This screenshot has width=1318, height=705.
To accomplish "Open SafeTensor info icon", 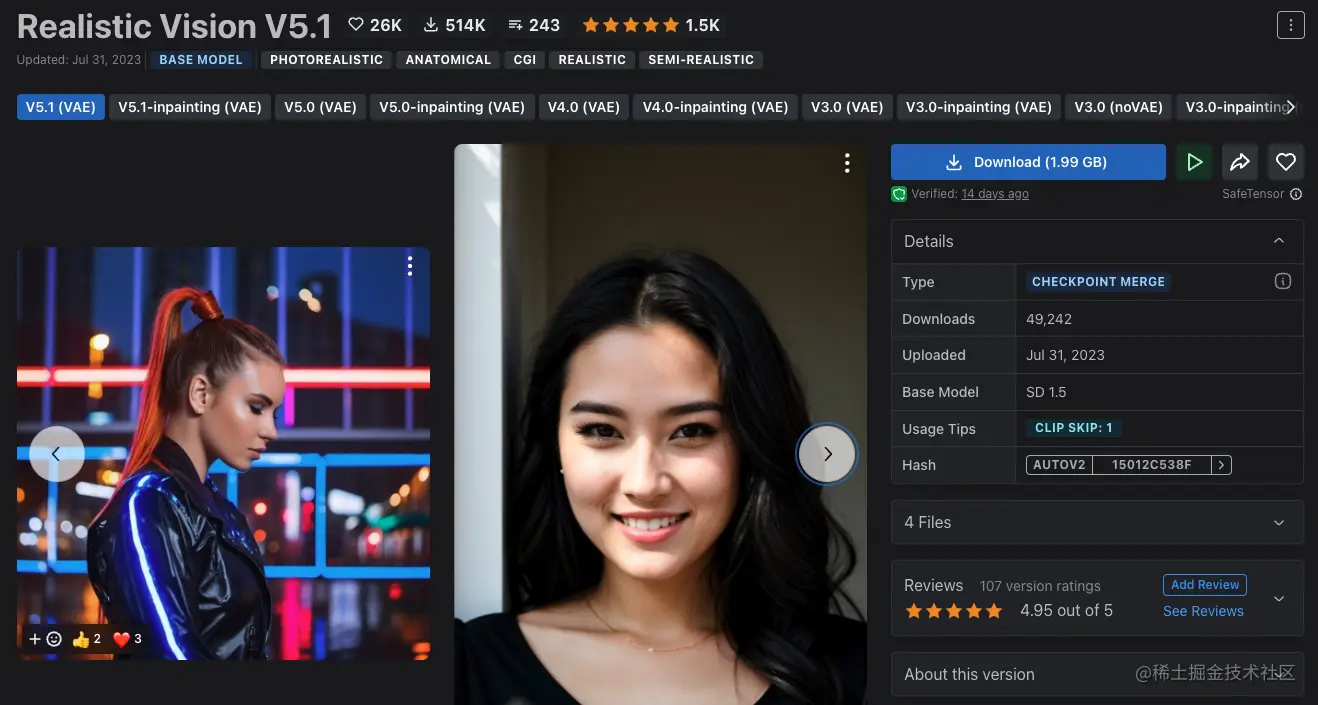I will coord(1296,194).
